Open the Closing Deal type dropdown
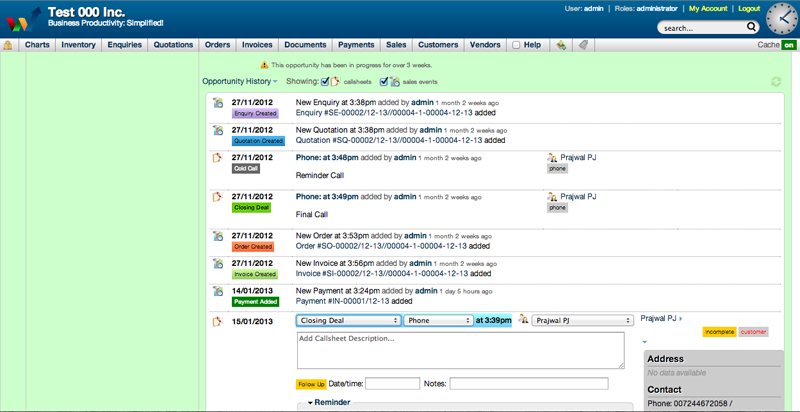The width and height of the screenshot is (800, 412). coord(348,320)
